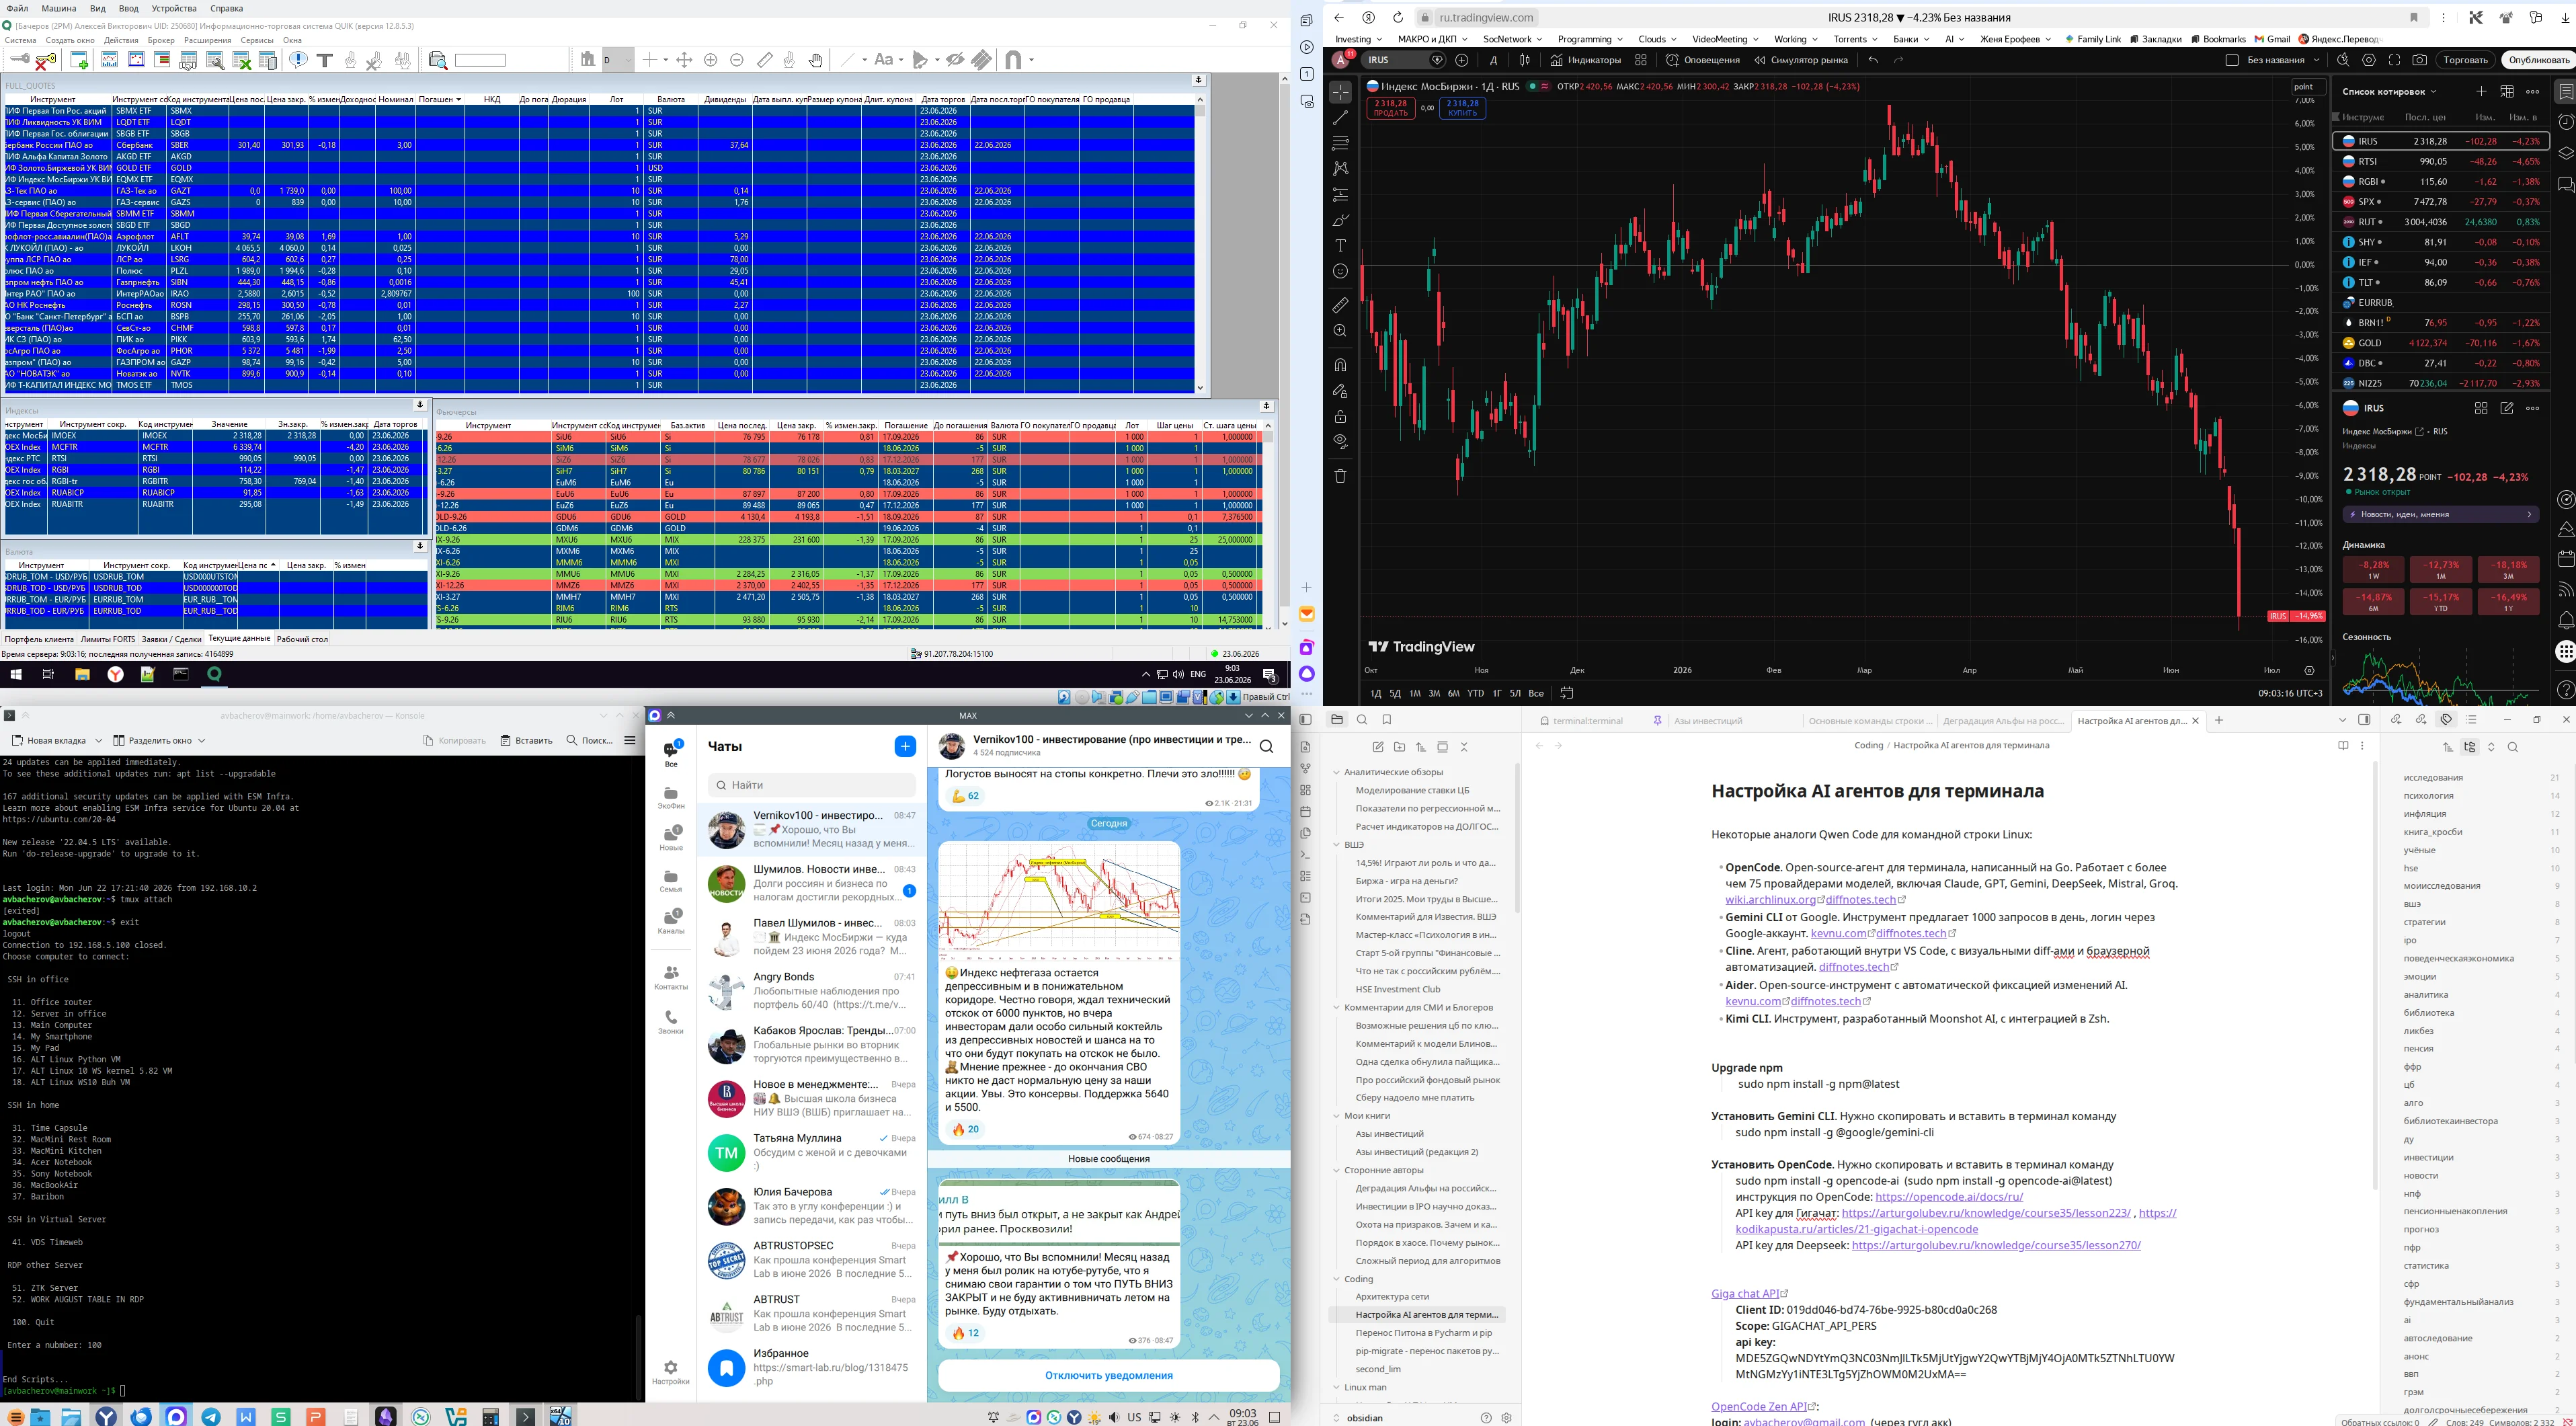2576x1426 pixels.
Task: Click the Опубликовать button in TradingView
Action: click(x=2538, y=60)
